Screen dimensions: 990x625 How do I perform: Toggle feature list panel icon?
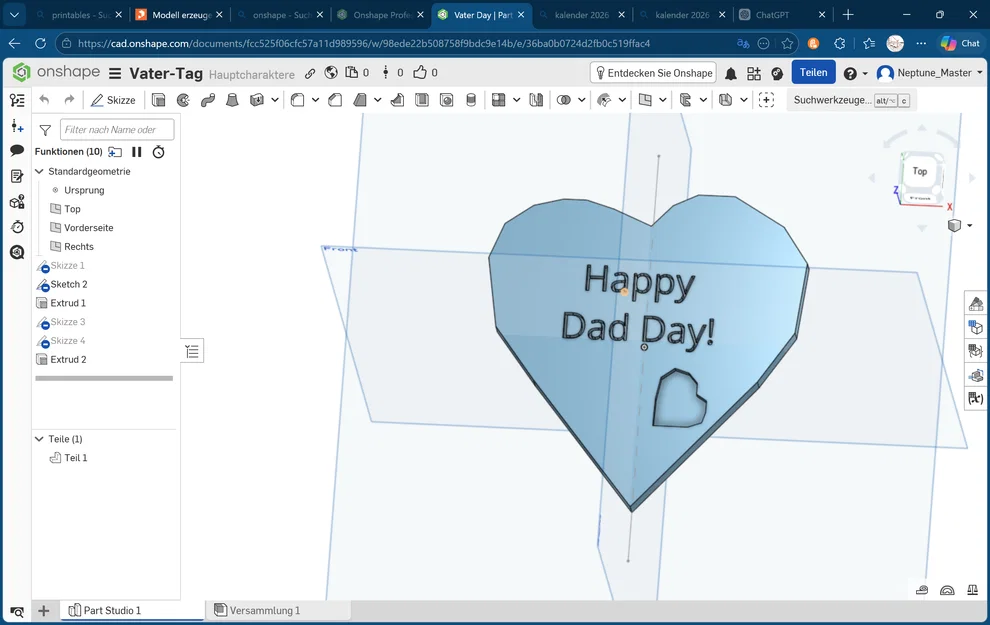tap(17, 100)
